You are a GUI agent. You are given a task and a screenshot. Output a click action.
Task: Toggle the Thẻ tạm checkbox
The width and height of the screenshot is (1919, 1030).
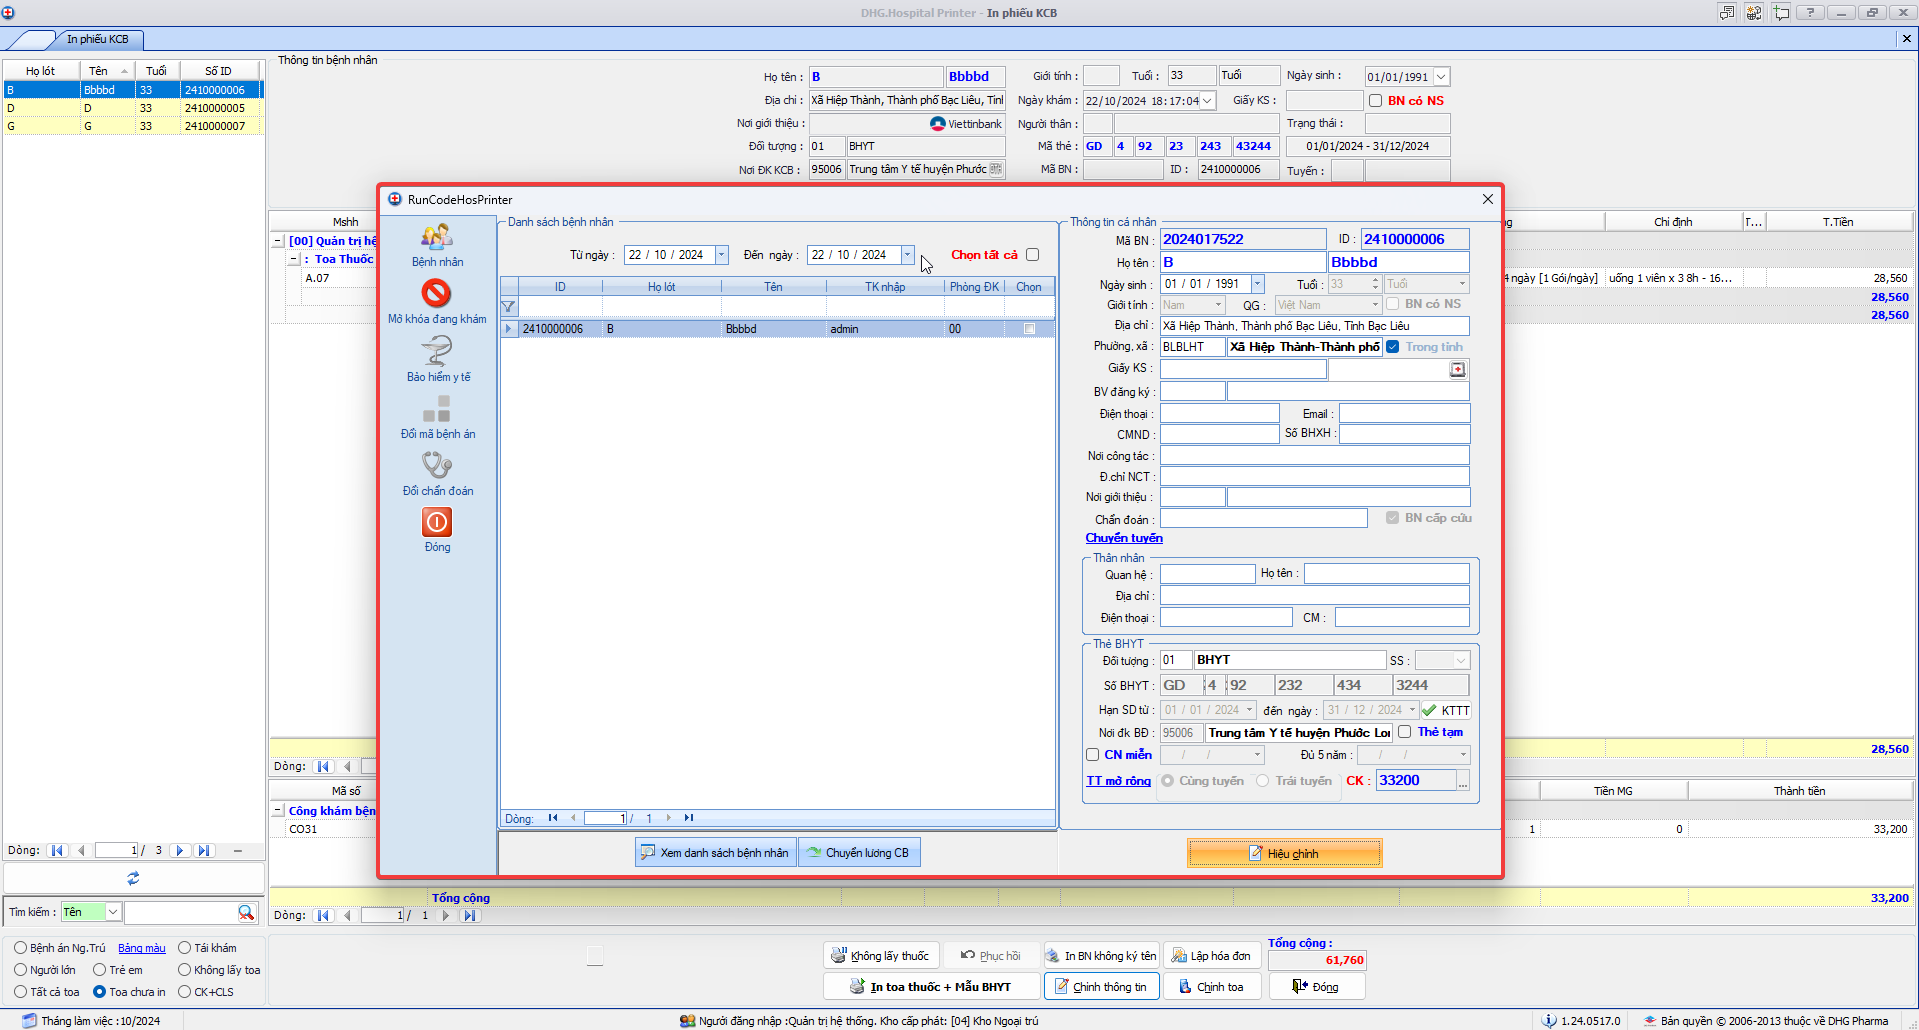1405,732
